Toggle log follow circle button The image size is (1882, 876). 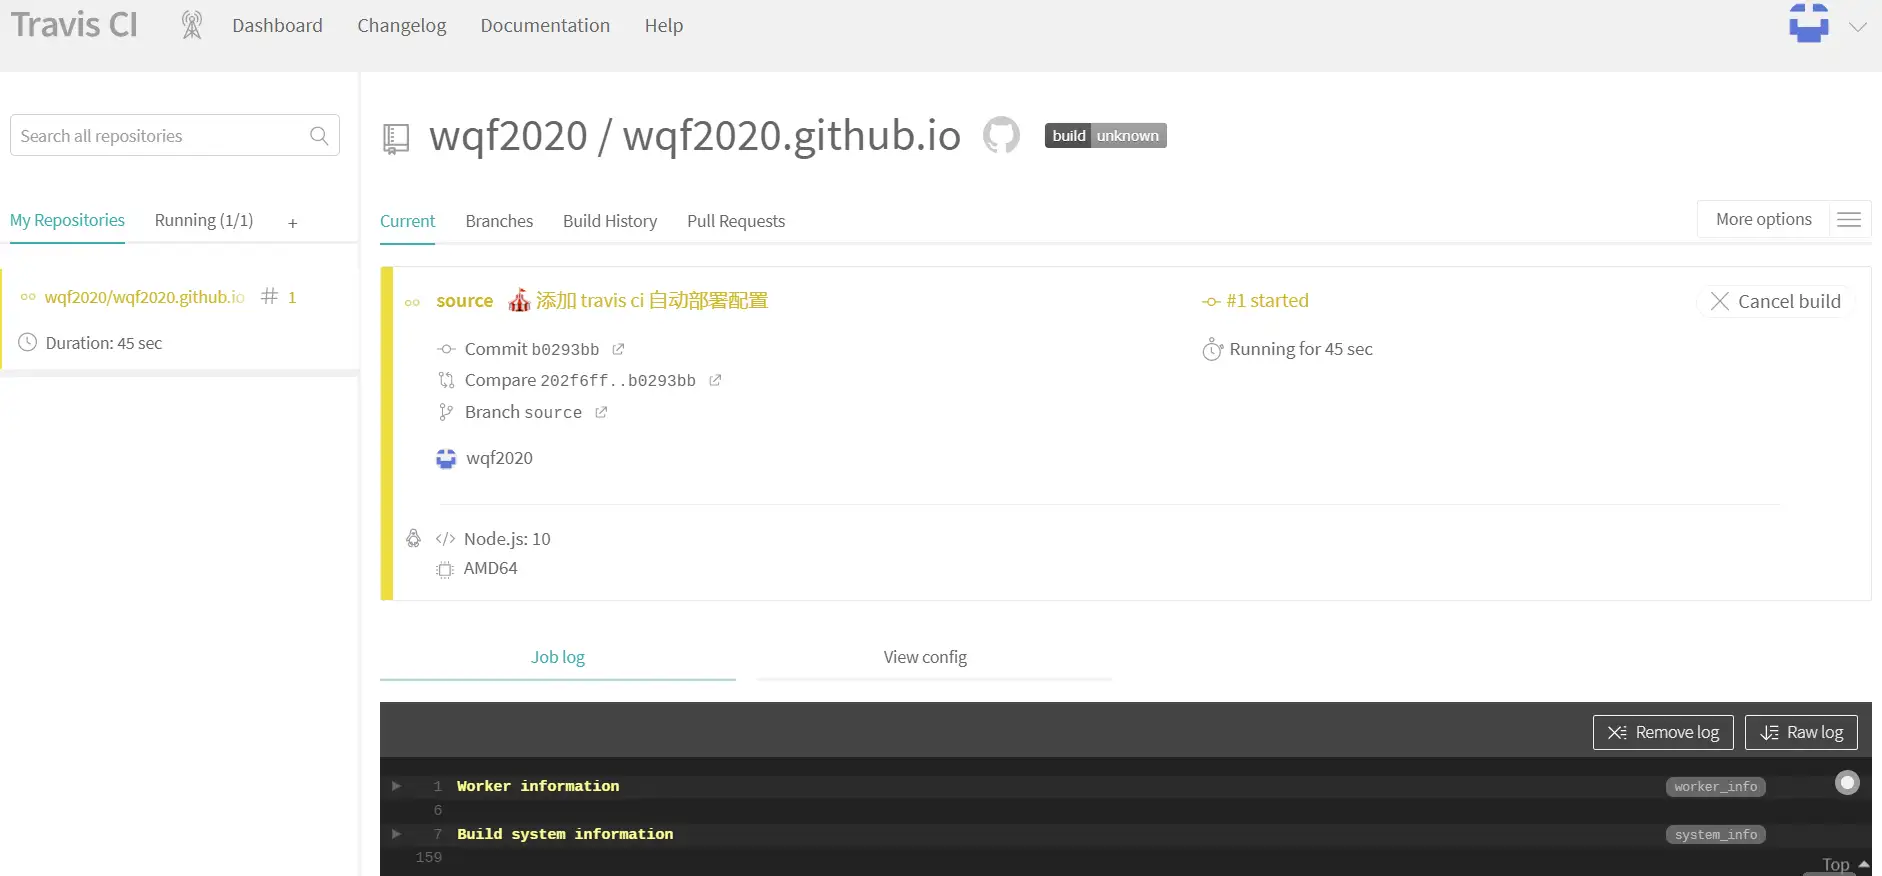pyautogui.click(x=1847, y=783)
